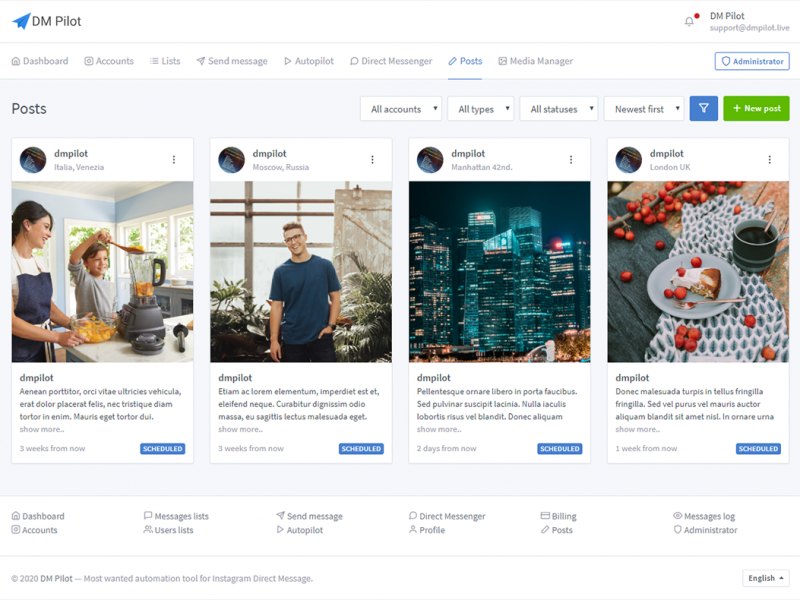
Task: Open options menu for Moscow, Russia post
Action: pos(372,160)
